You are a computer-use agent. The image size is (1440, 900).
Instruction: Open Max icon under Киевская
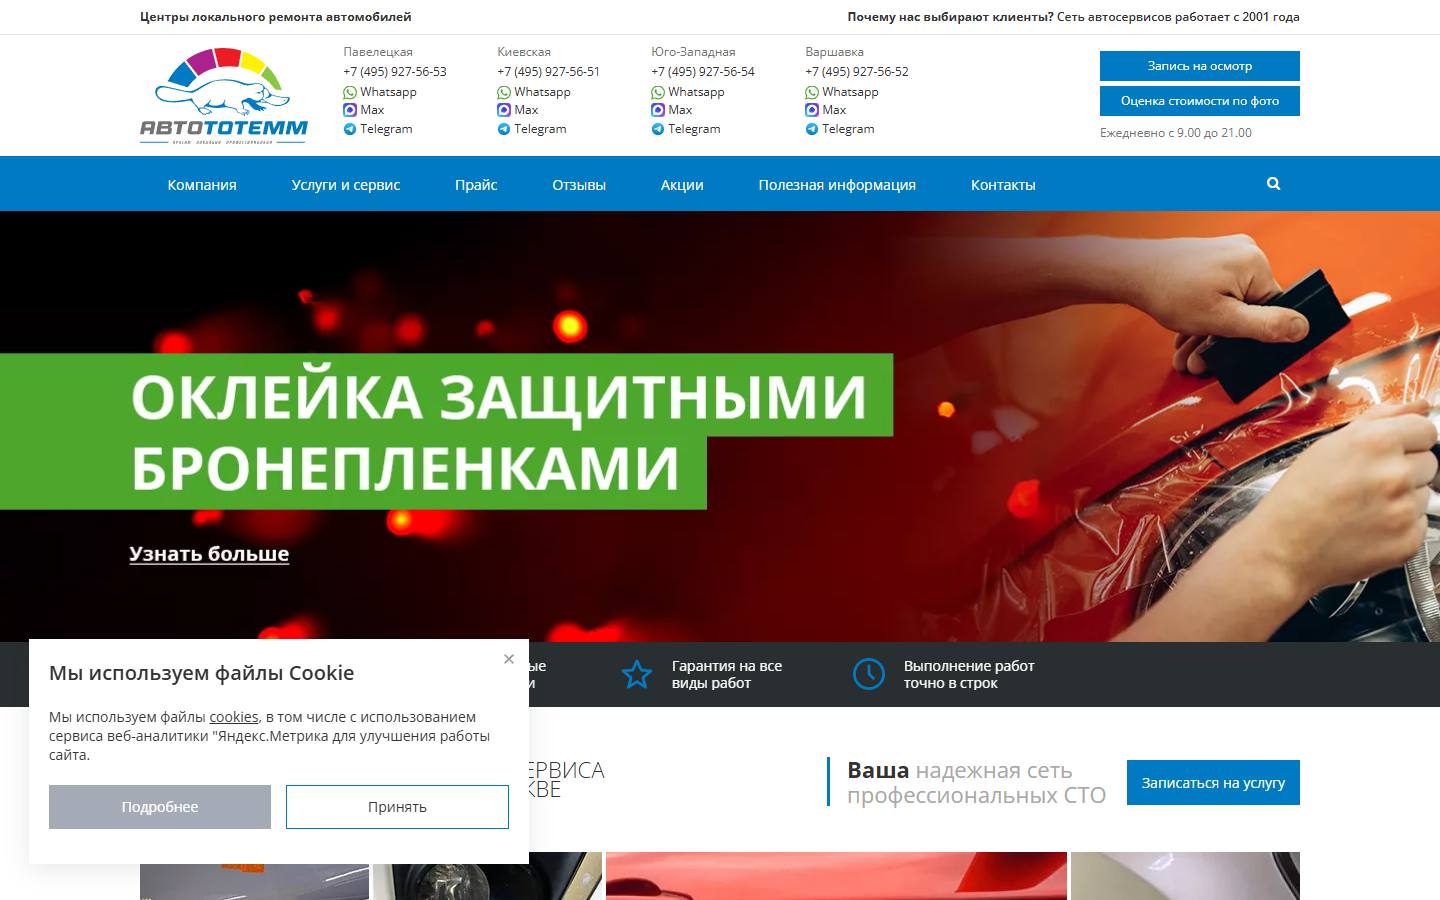pyautogui.click(x=504, y=110)
